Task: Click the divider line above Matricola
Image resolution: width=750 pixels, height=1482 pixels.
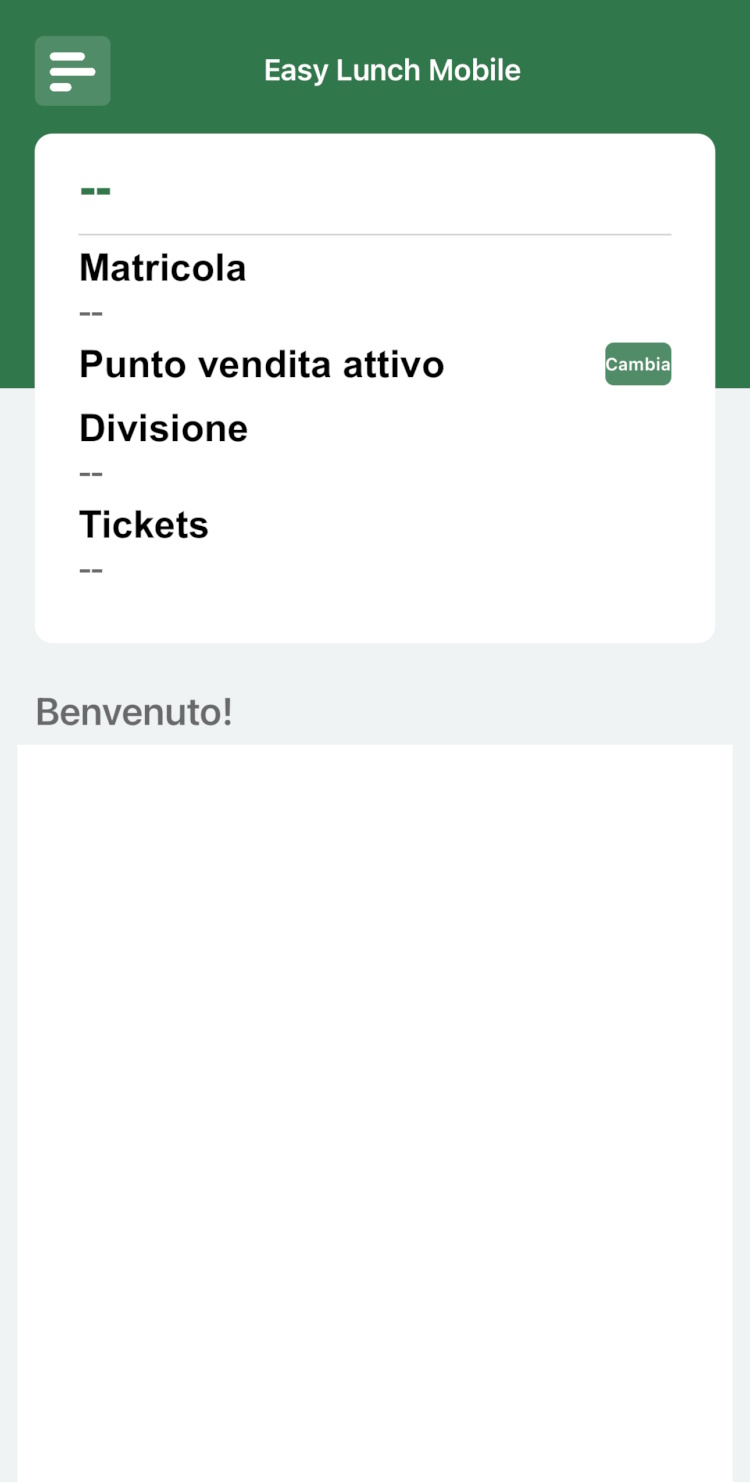Action: click(x=375, y=235)
